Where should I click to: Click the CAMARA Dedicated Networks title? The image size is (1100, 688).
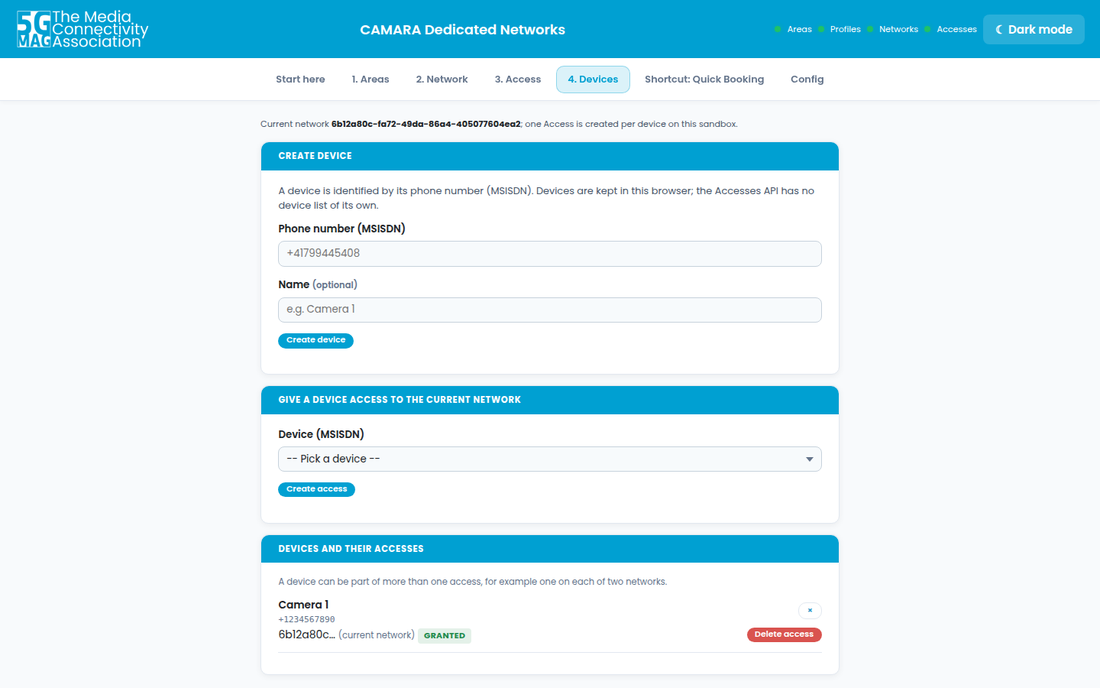point(462,29)
